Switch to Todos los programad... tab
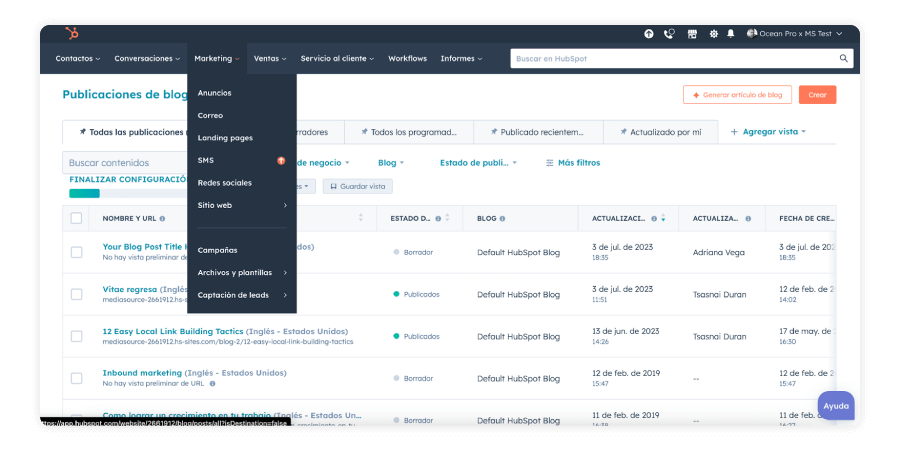 coord(409,132)
